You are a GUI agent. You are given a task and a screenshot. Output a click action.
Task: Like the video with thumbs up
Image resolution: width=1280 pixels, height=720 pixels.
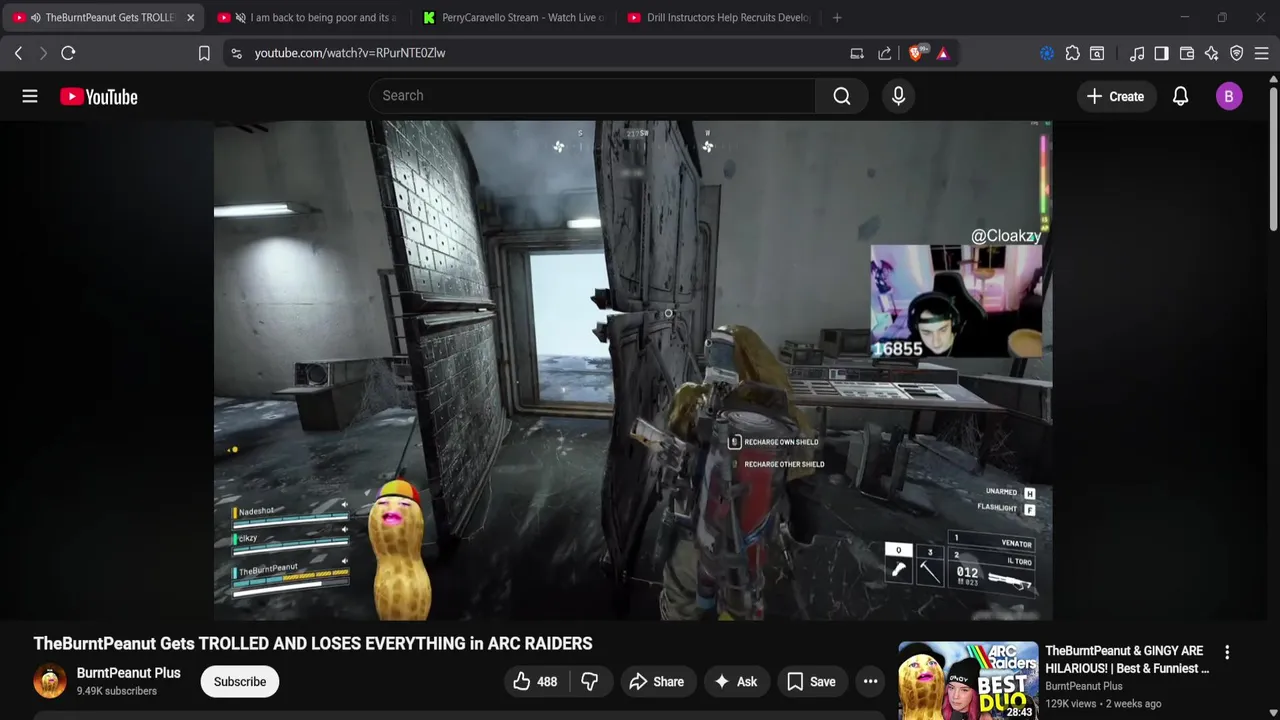(535, 682)
